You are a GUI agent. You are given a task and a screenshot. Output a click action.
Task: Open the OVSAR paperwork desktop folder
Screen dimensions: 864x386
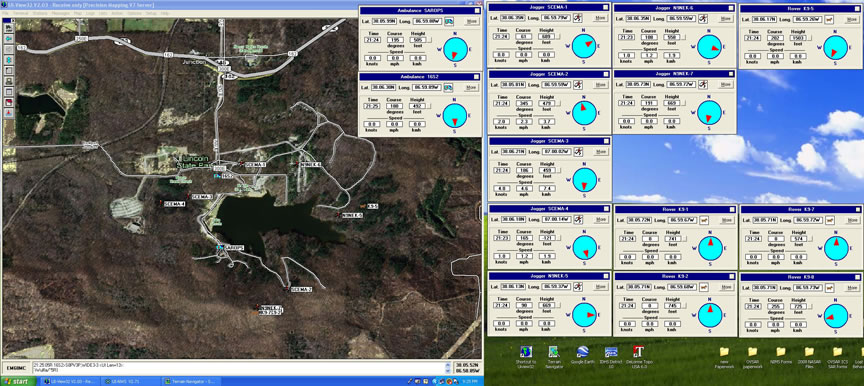752,358
